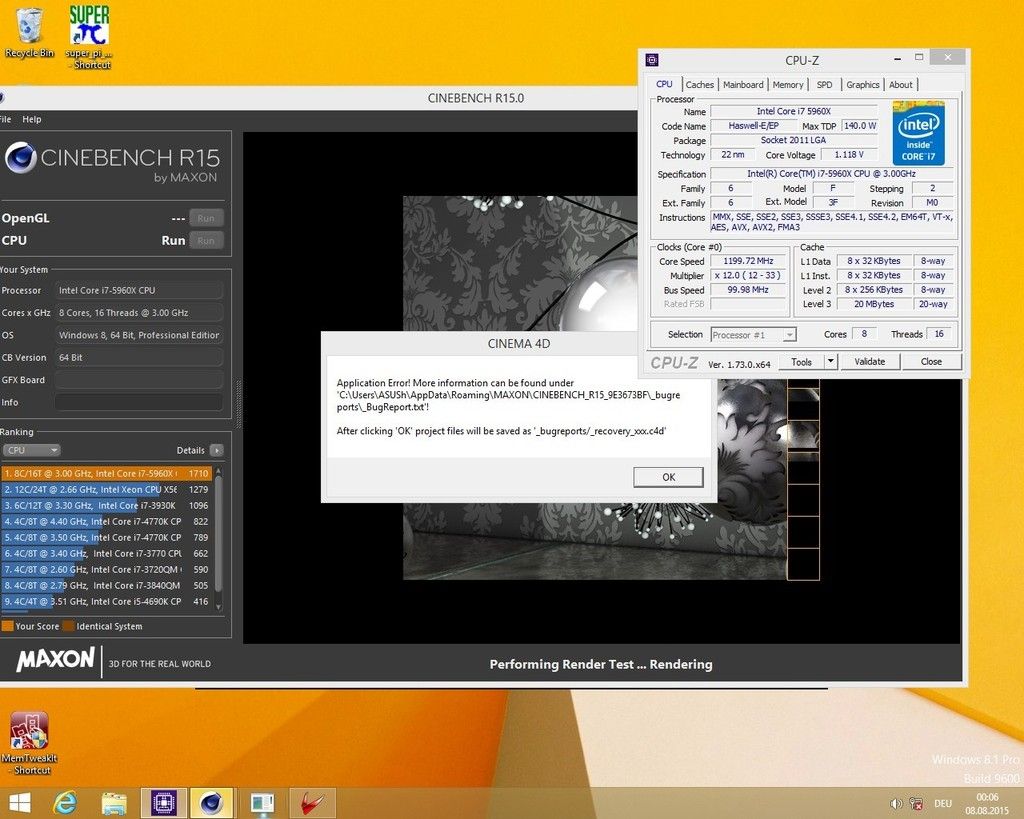Open the Help menu in Cinebench

[31, 119]
